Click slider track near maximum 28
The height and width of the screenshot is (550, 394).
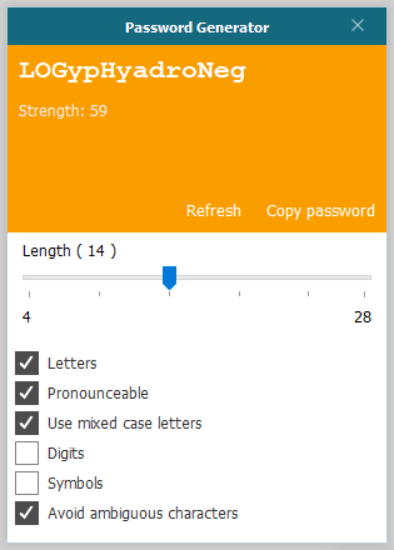pos(363,277)
